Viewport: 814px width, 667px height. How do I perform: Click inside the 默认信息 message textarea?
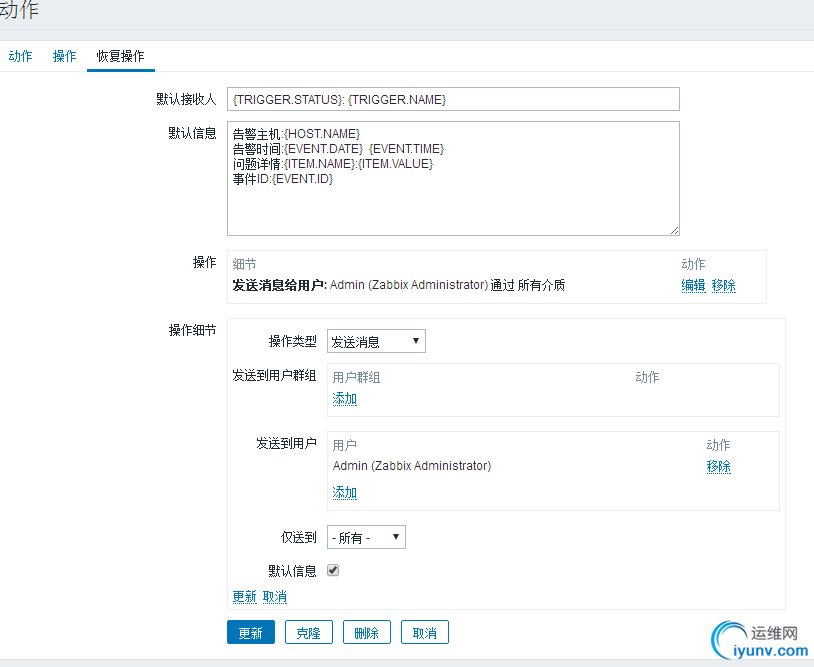pyautogui.click(x=453, y=178)
